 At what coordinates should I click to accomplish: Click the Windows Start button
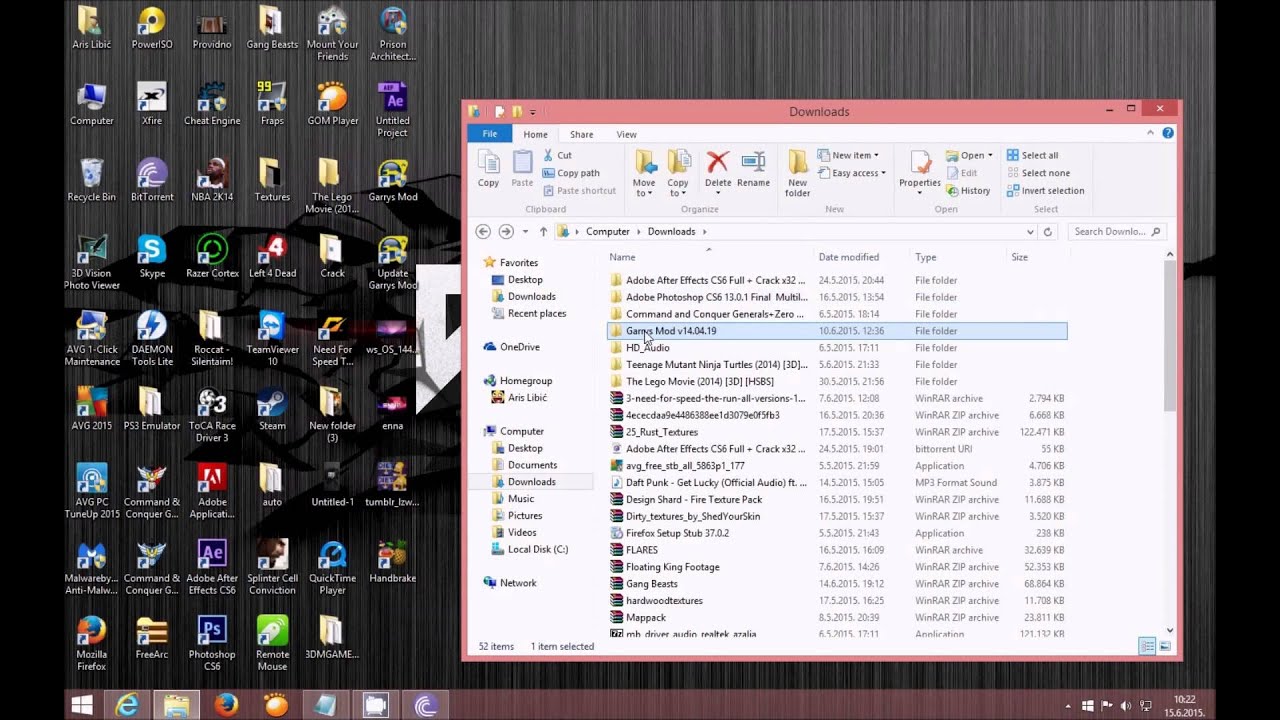[x=82, y=705]
